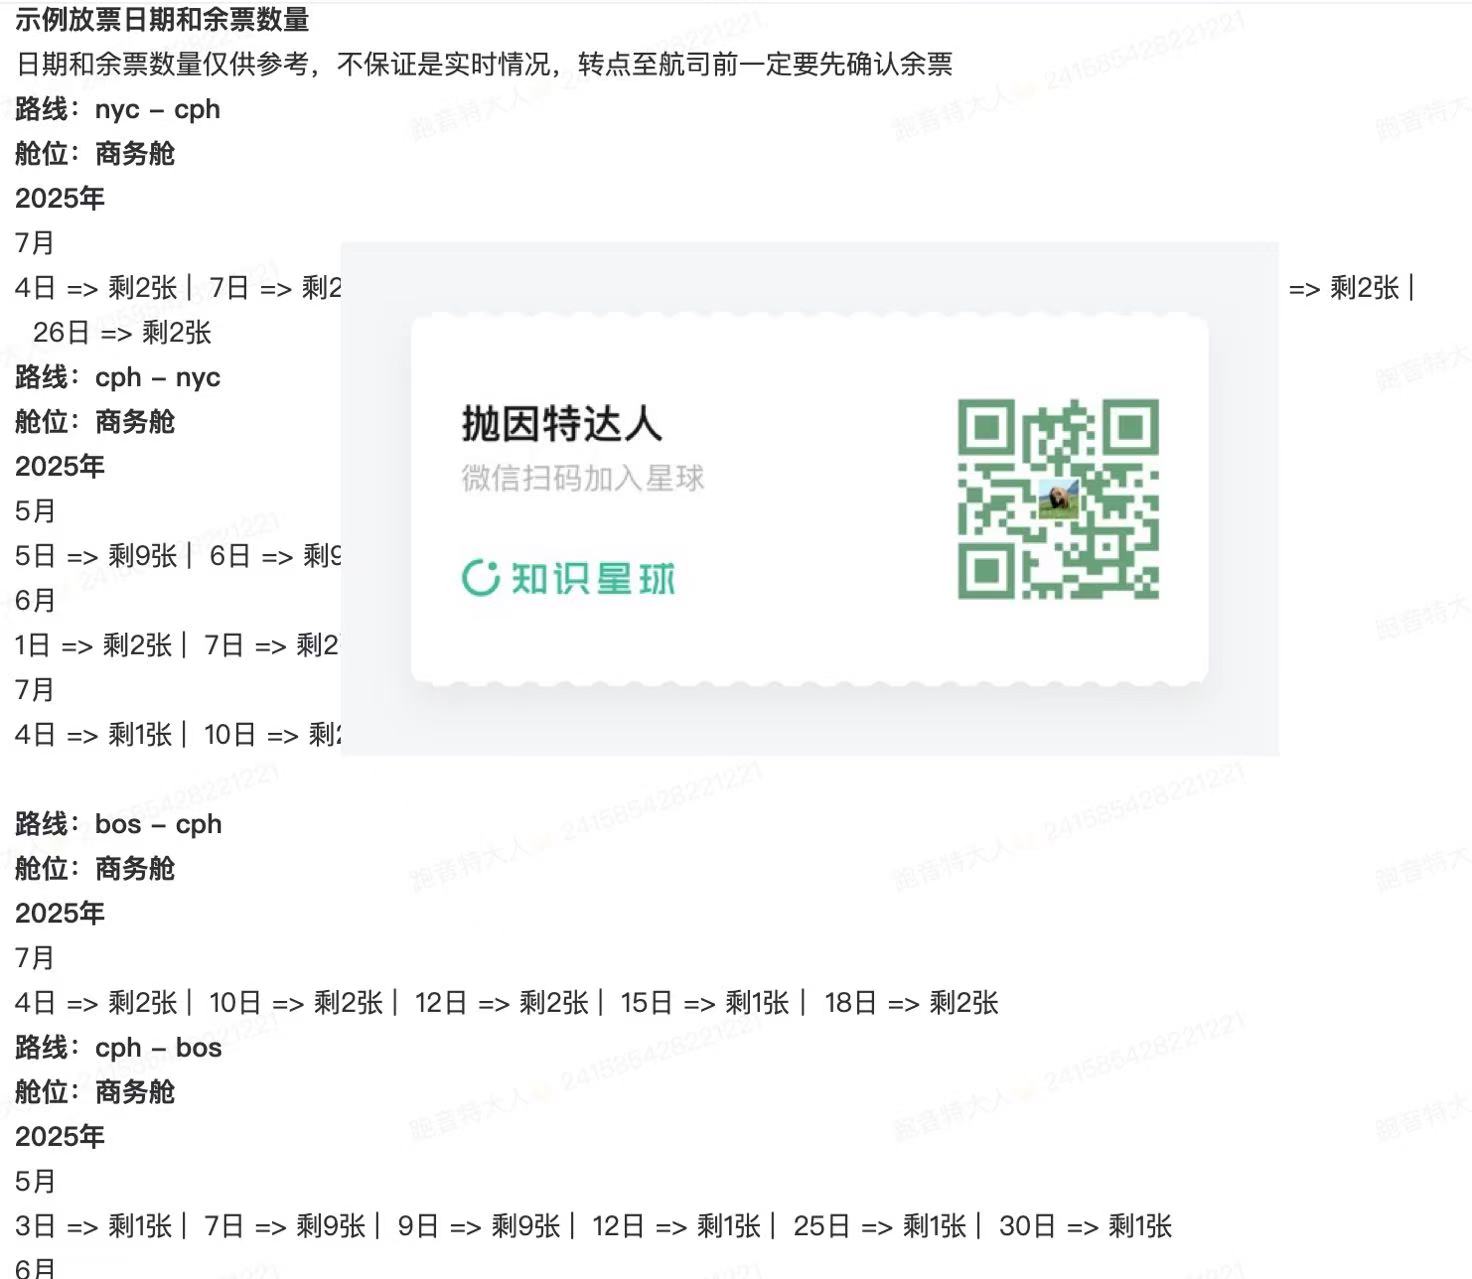Image resolution: width=1472 pixels, height=1279 pixels.
Task: Click the entry 18日 => 剩2张
Action: [911, 1003]
